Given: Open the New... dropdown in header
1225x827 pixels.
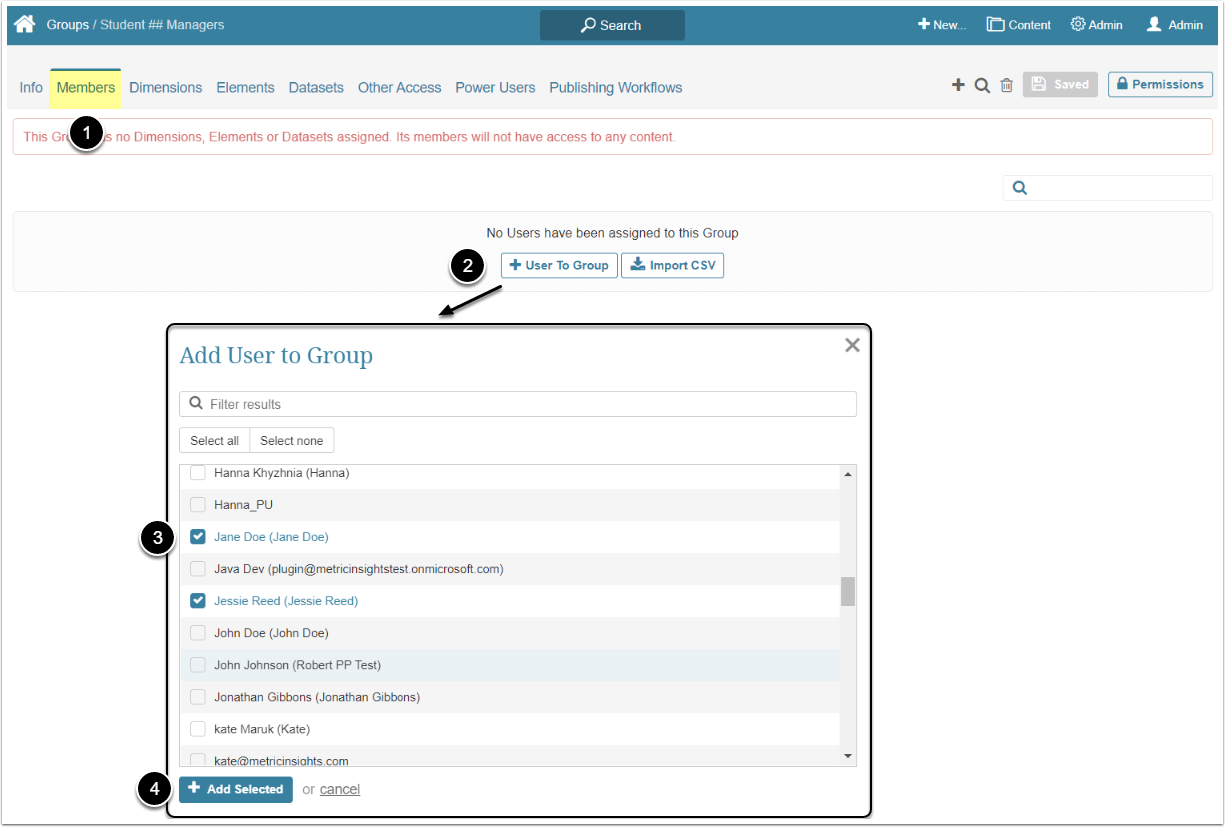Looking at the screenshot, I should pos(942,25).
